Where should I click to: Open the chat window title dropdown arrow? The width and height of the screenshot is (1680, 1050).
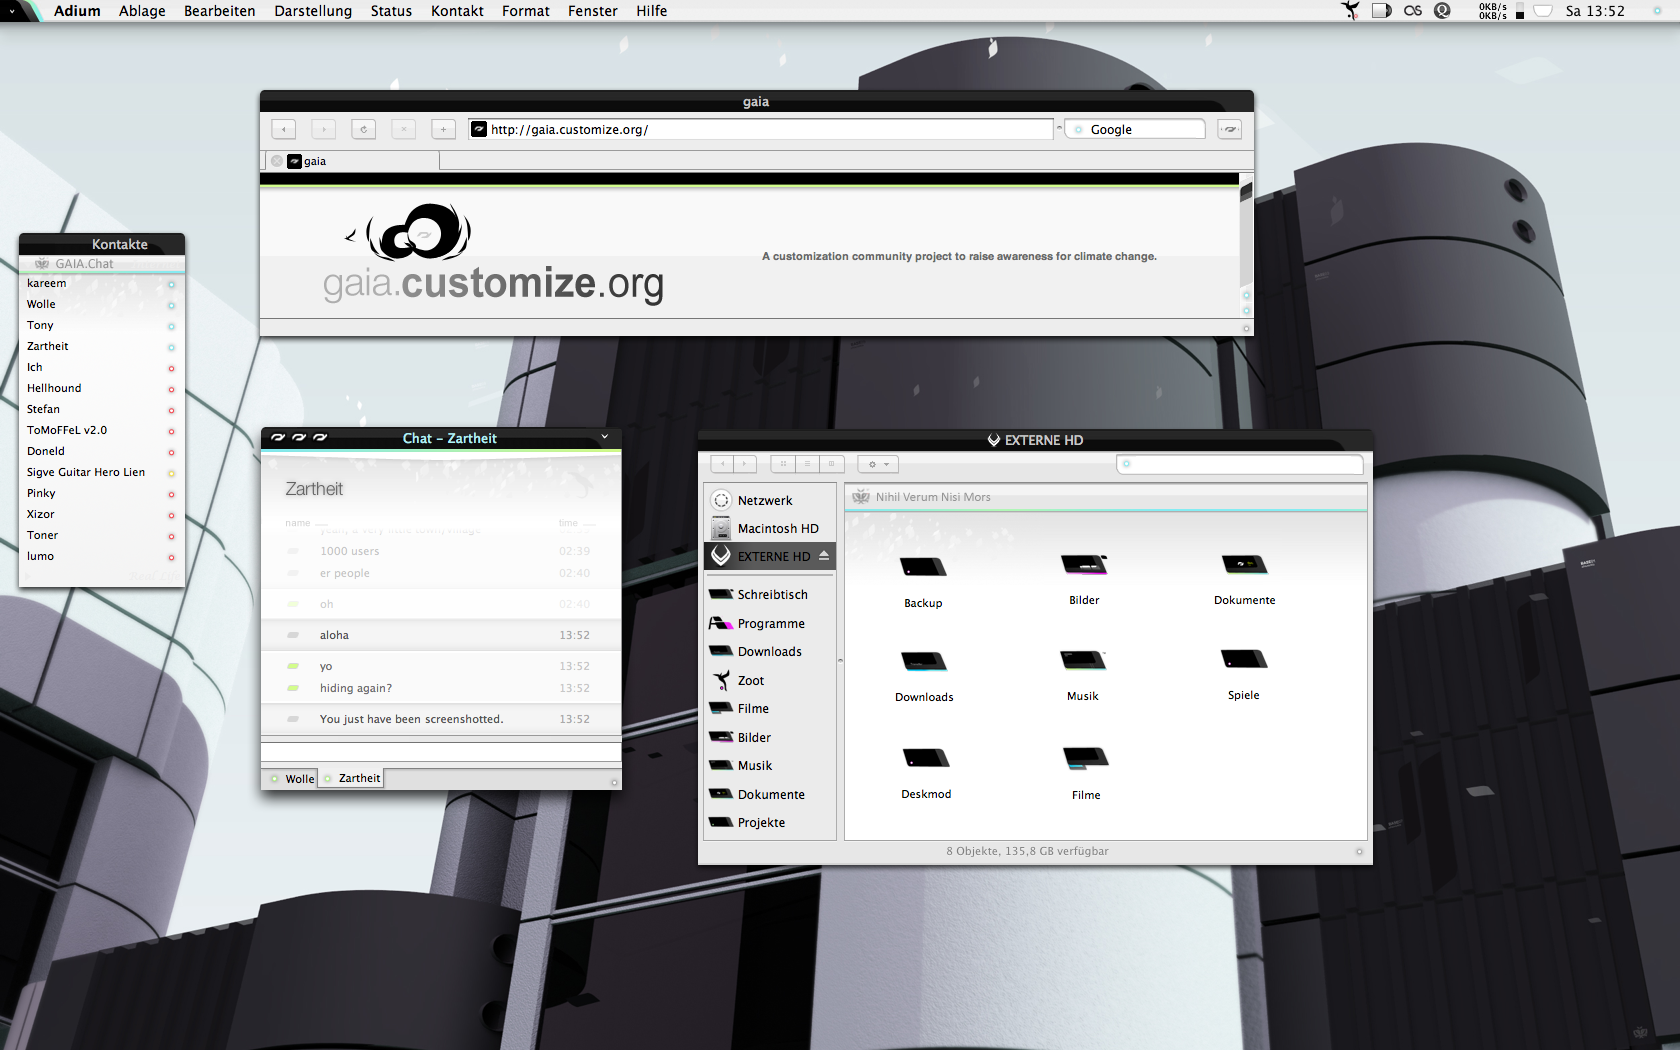click(x=605, y=437)
